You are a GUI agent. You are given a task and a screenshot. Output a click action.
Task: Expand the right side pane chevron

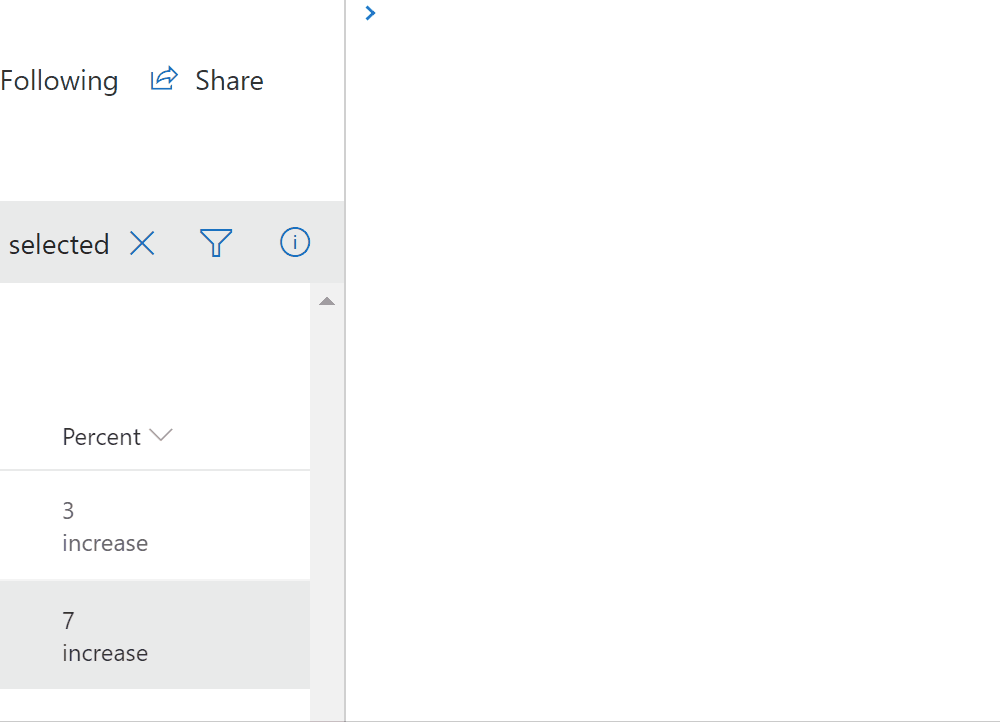coord(369,13)
